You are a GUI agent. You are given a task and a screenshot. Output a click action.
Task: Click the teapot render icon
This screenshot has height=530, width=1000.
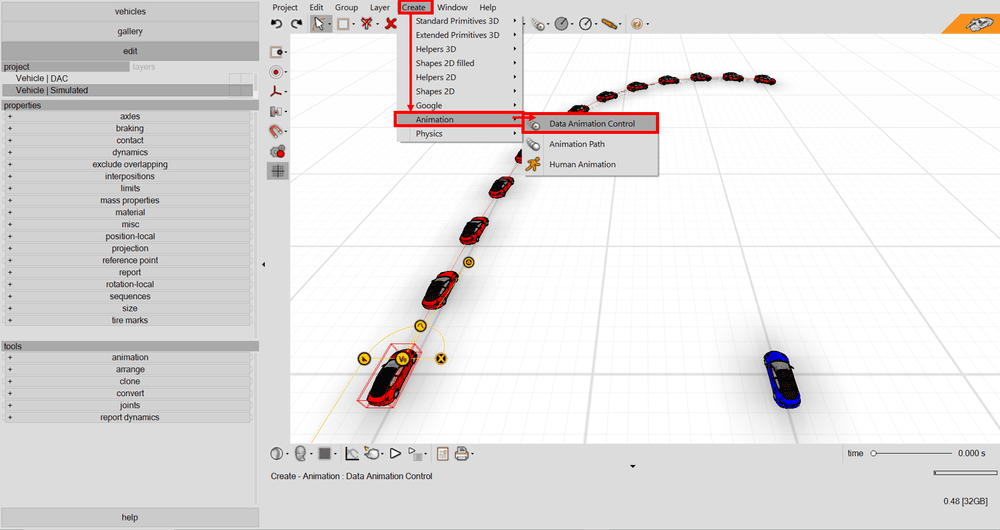pyautogui.click(x=372, y=453)
